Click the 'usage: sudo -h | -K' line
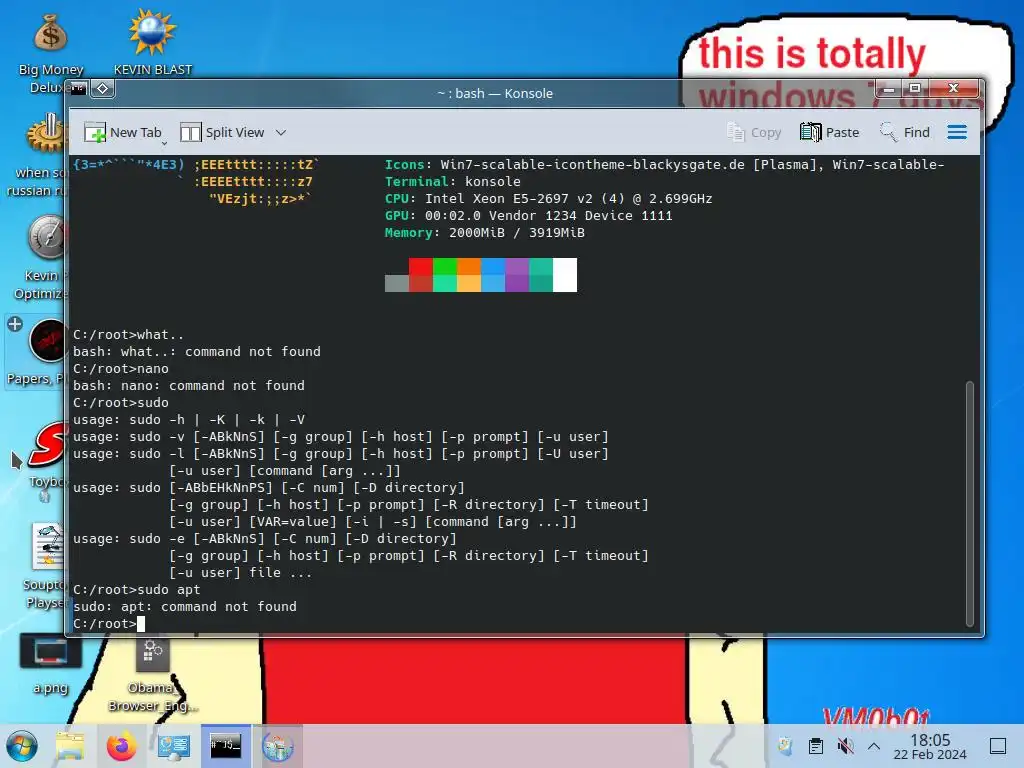 (x=189, y=419)
